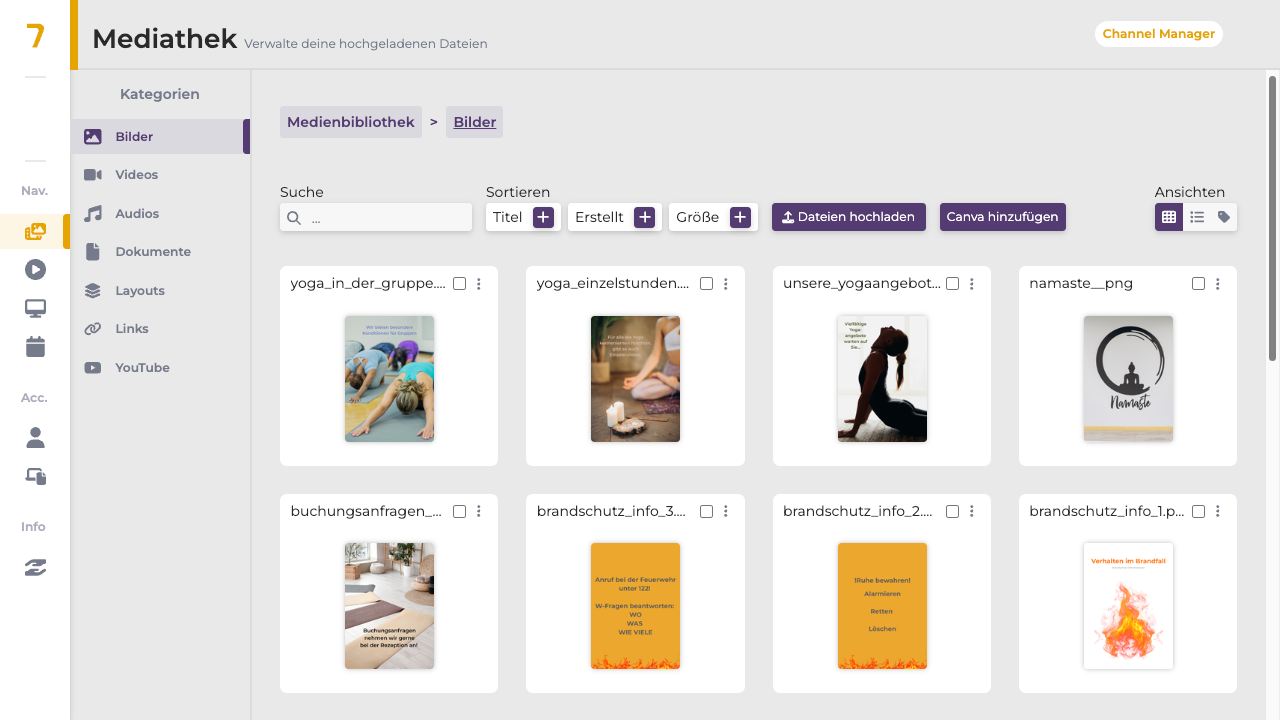Select checkbox for buchungsanfragen
Viewport: 1280px width, 720px height.
click(x=460, y=511)
